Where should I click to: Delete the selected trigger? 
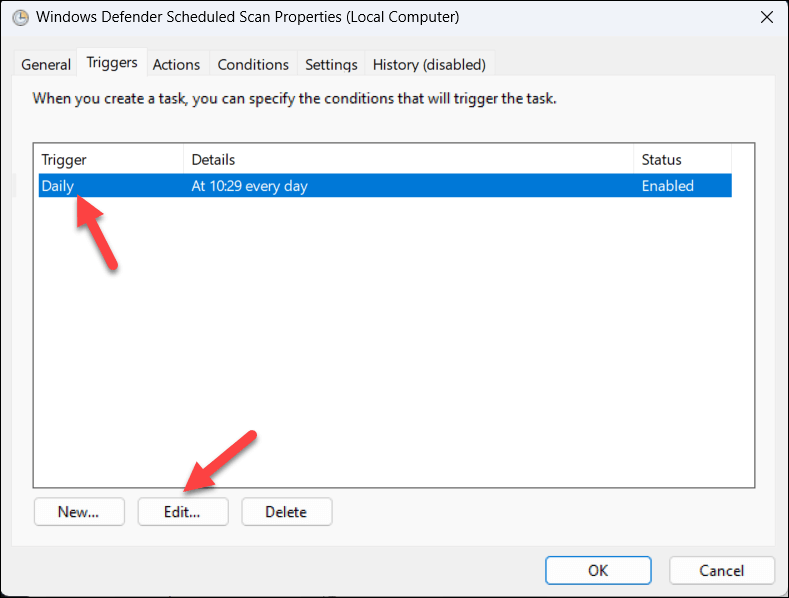pos(286,512)
